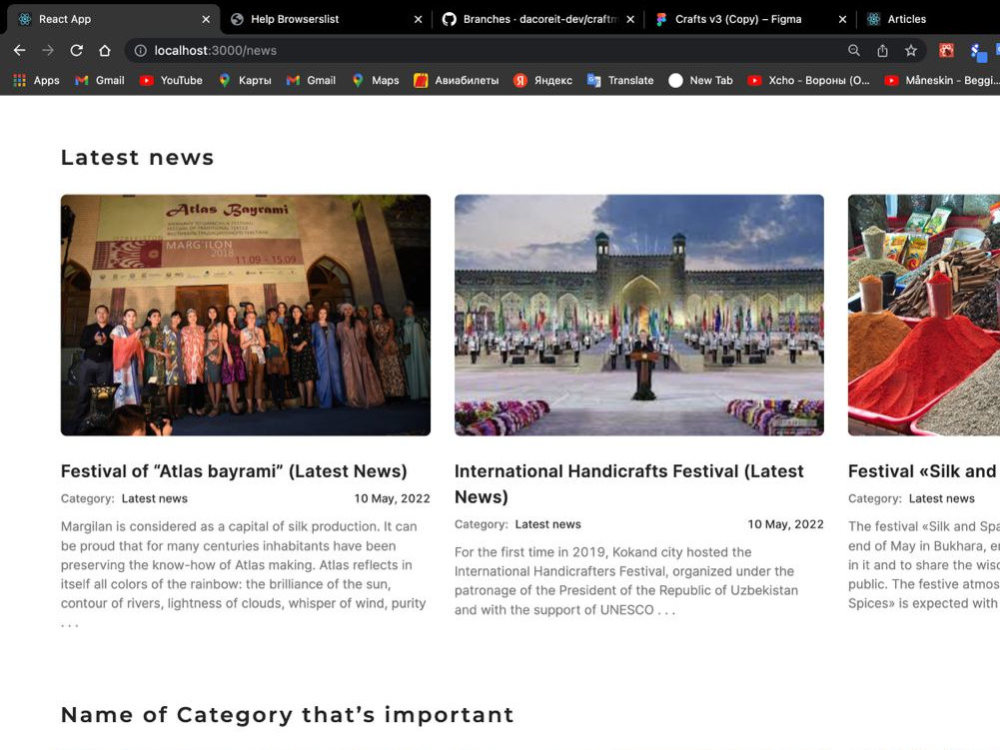Viewport: 1000px width, 750px height.
Task: Click the 10 May, 2022 date on Handicrafts Festival
Action: [786, 524]
